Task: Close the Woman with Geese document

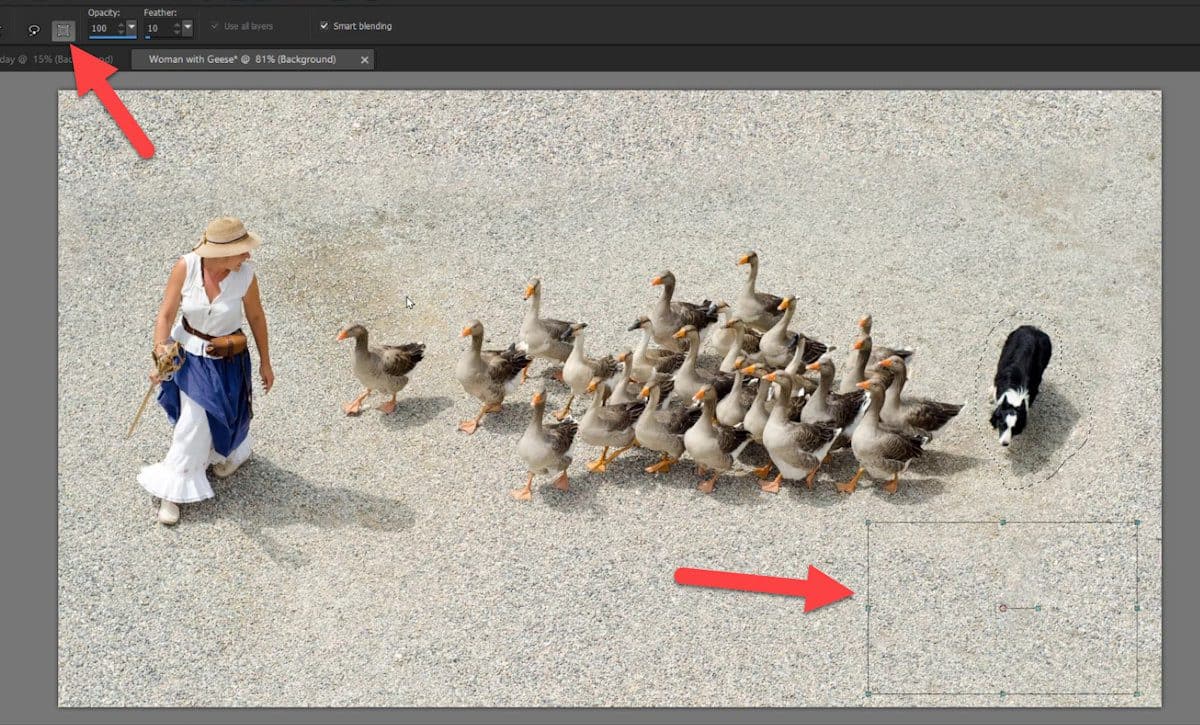Action: pos(364,60)
